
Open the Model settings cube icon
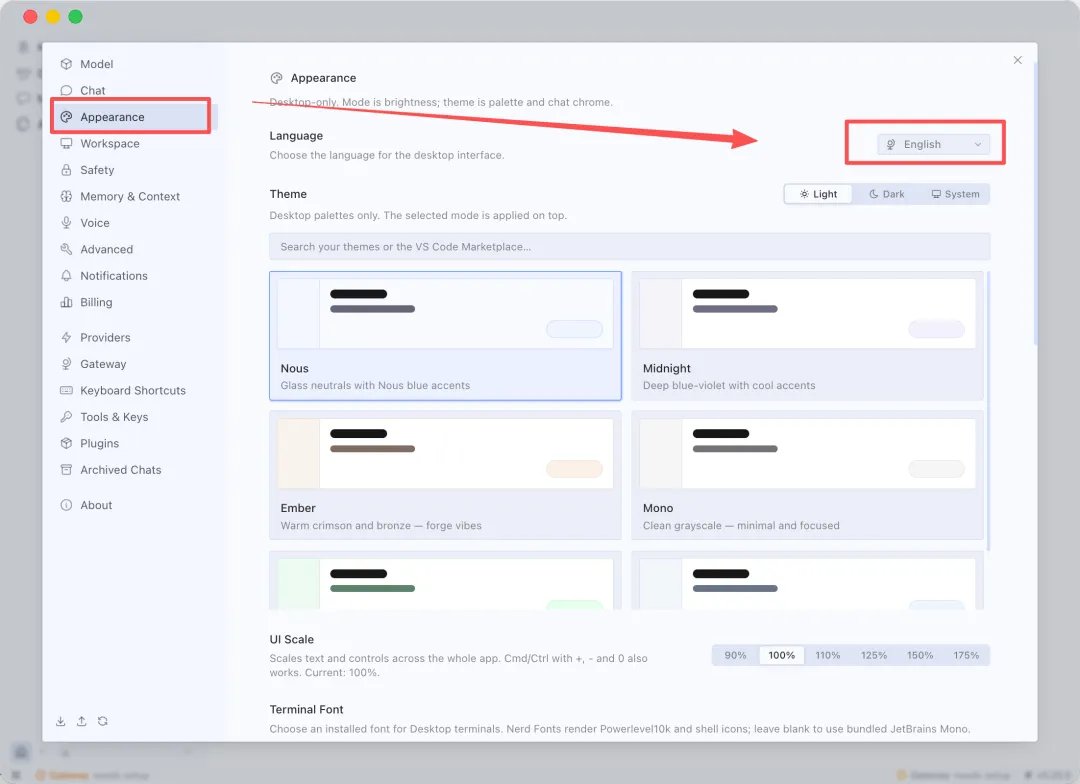(66, 64)
